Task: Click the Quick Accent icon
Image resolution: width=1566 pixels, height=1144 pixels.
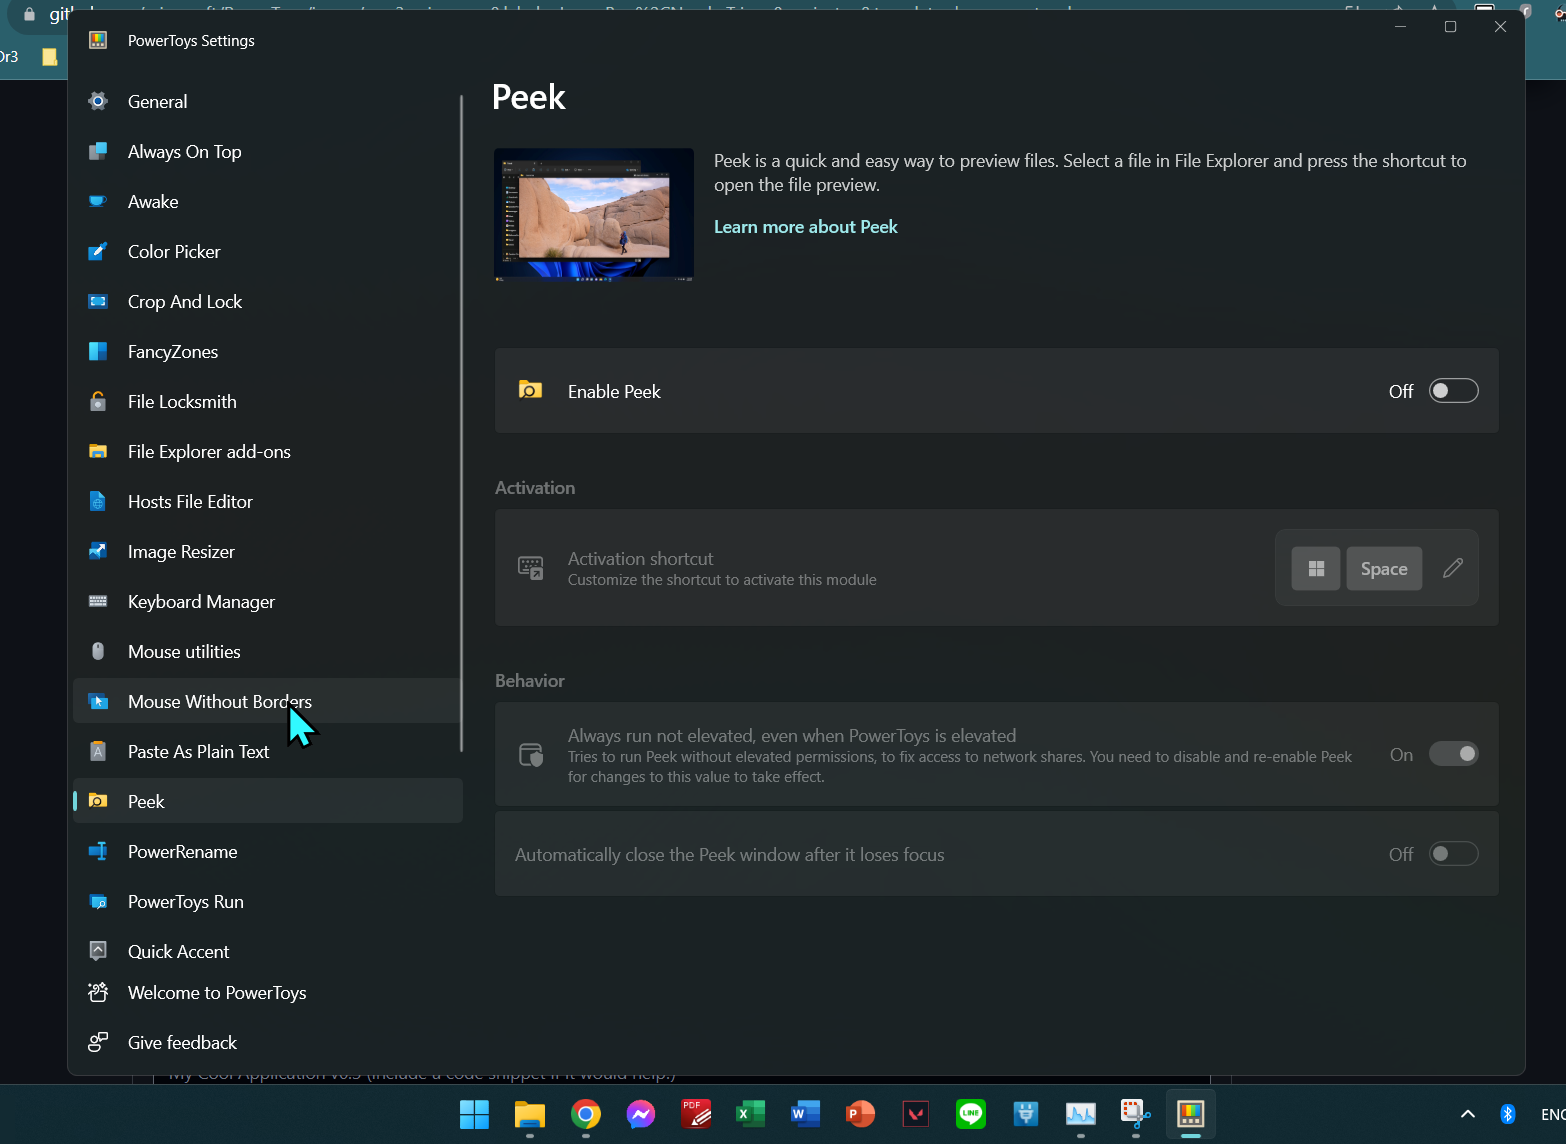Action: 97,951
